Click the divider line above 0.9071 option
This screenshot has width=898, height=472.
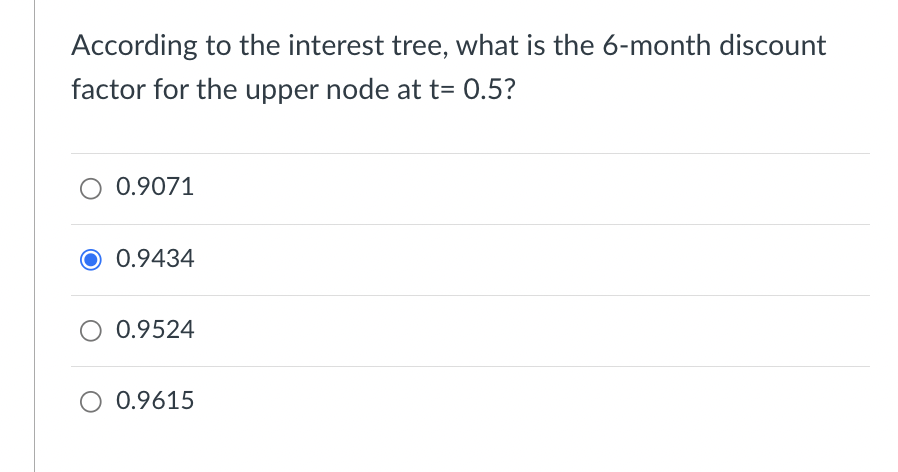click(x=470, y=153)
